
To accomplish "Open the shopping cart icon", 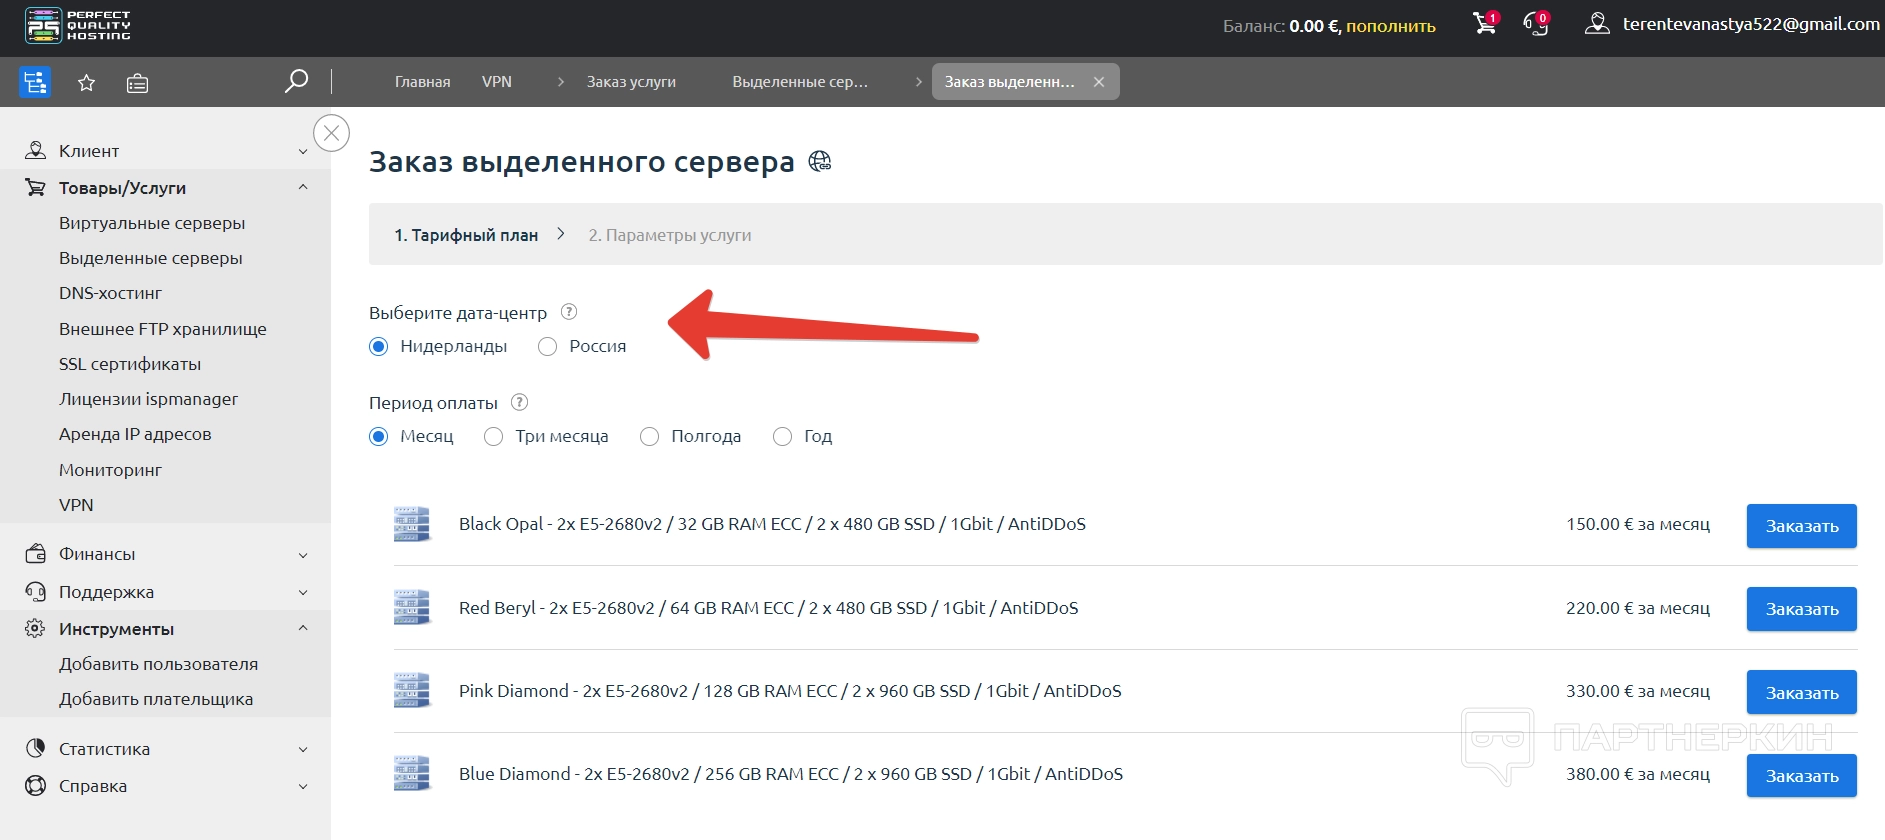I will [1485, 24].
